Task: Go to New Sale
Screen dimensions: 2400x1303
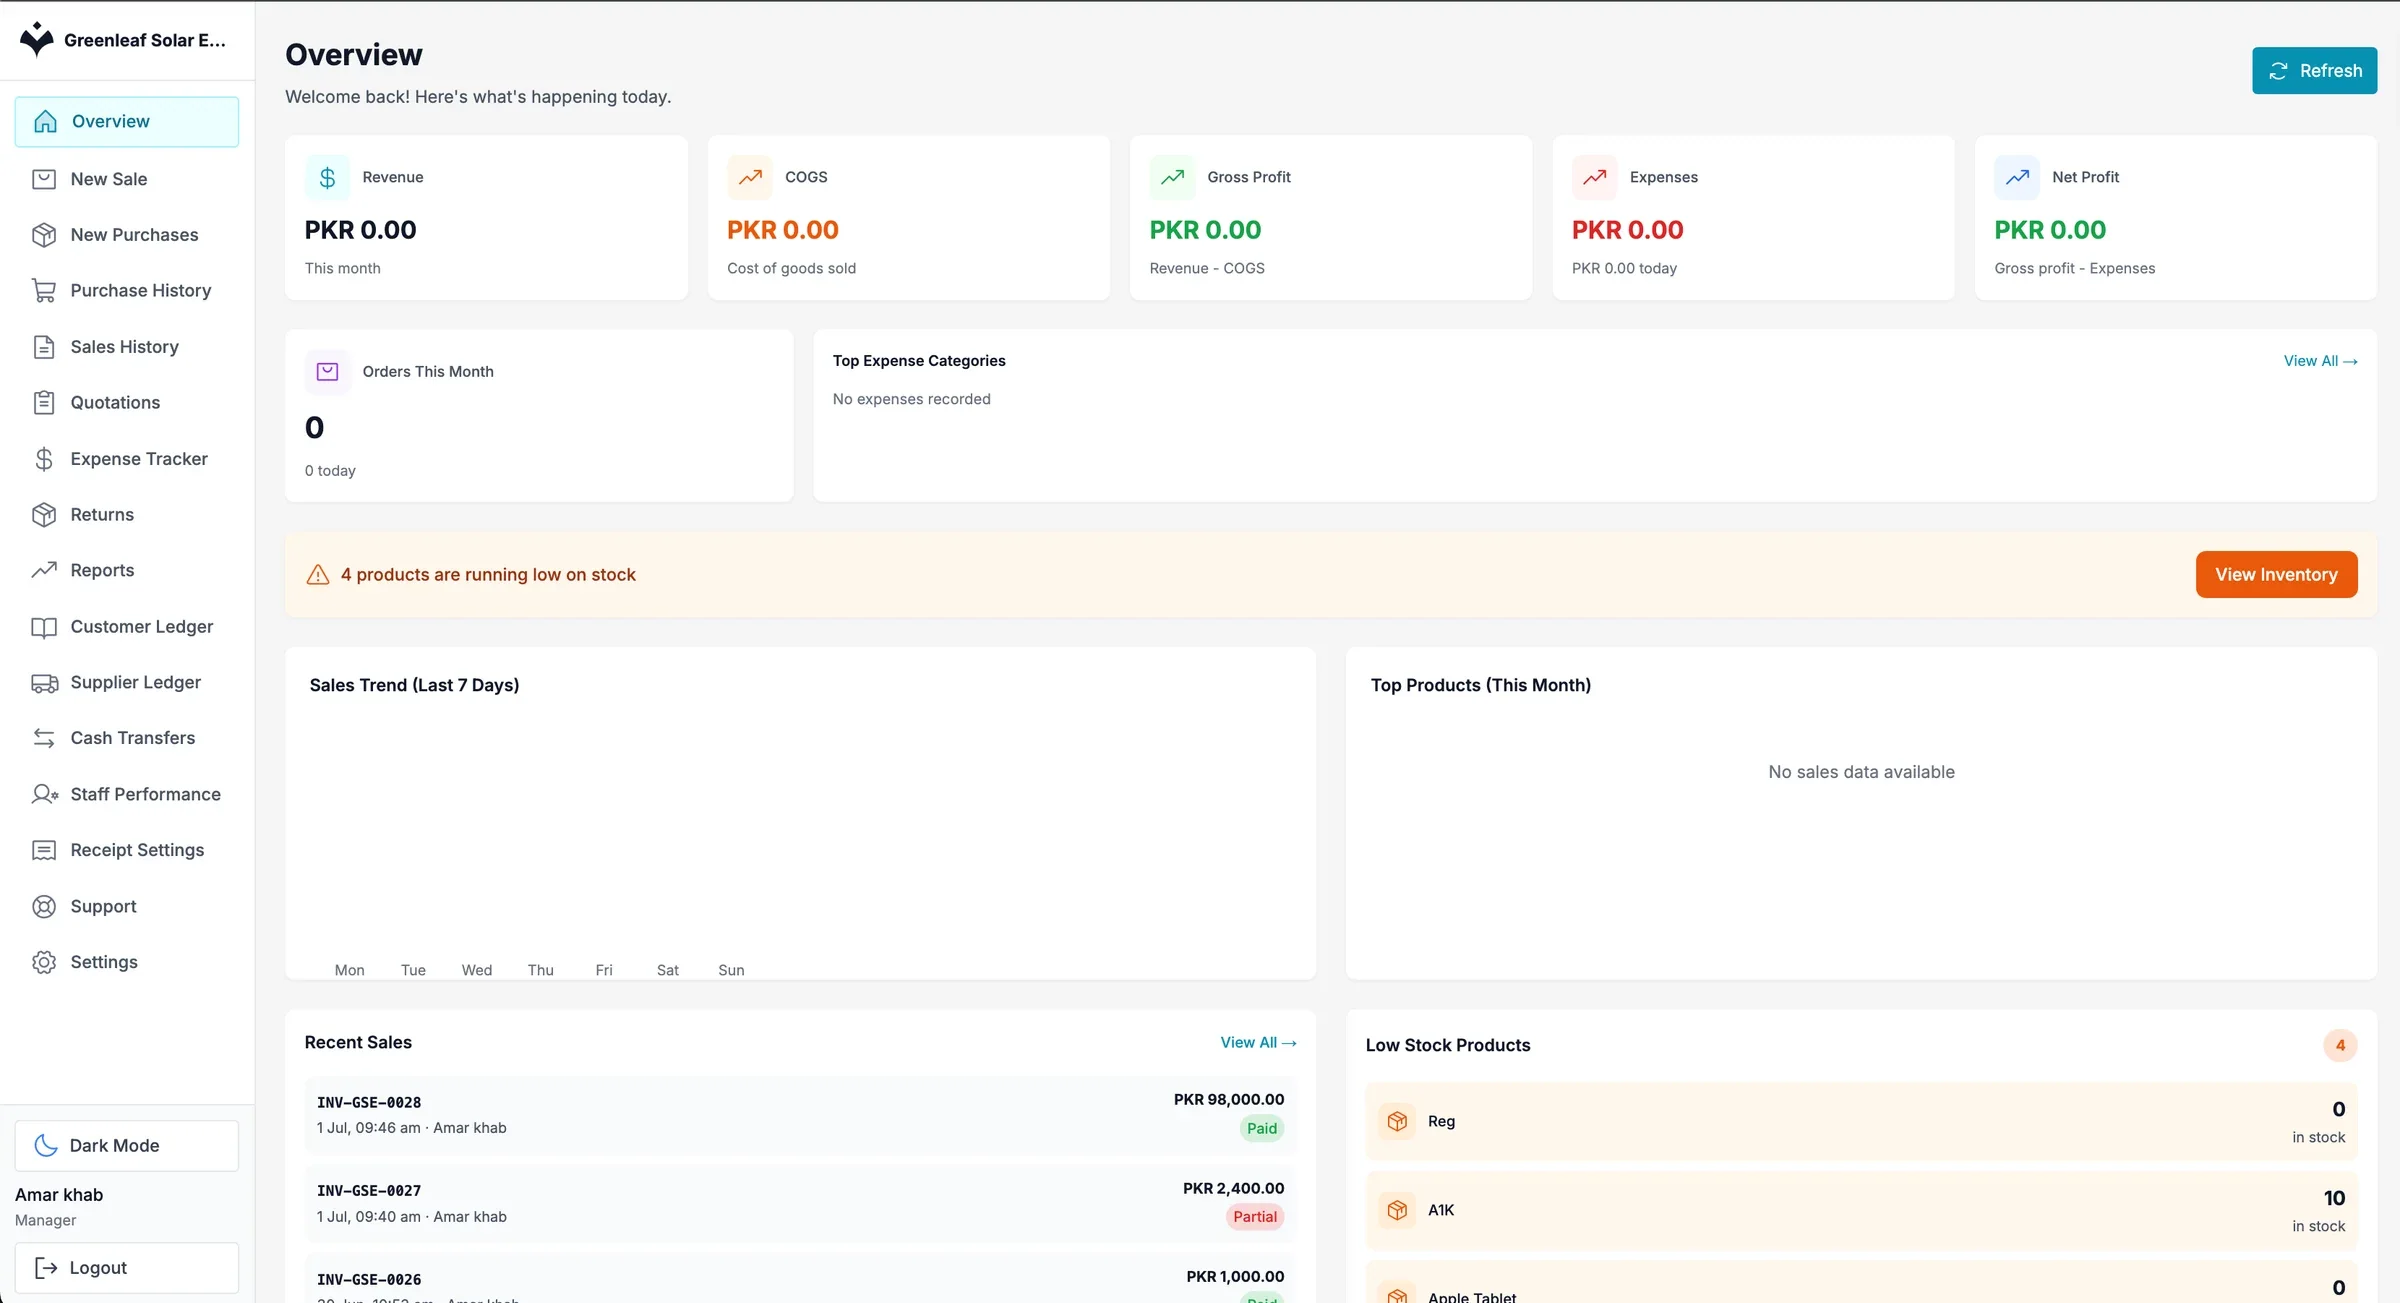Action: click(x=127, y=179)
